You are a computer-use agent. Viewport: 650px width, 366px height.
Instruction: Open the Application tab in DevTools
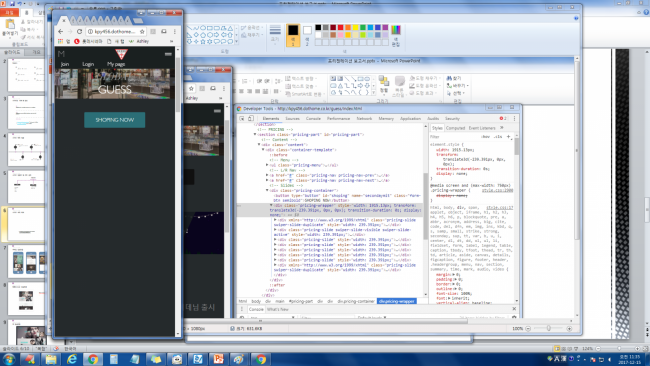[x=410, y=119]
